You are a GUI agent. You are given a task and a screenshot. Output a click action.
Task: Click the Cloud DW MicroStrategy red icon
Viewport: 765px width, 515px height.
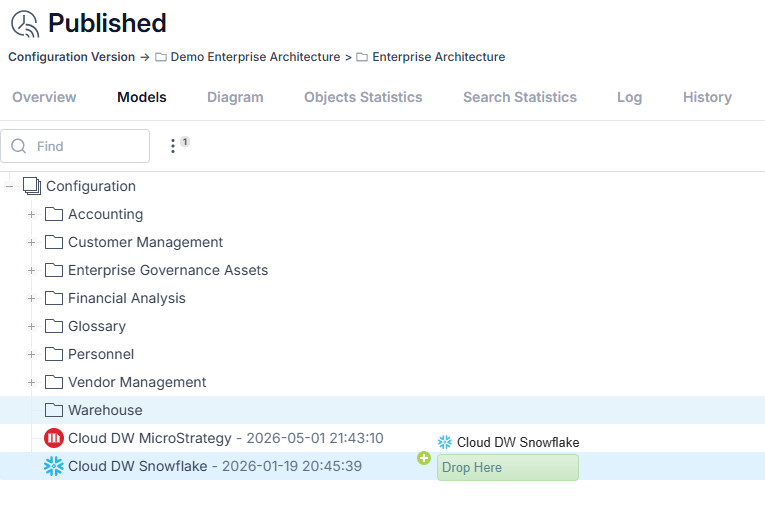click(x=54, y=438)
